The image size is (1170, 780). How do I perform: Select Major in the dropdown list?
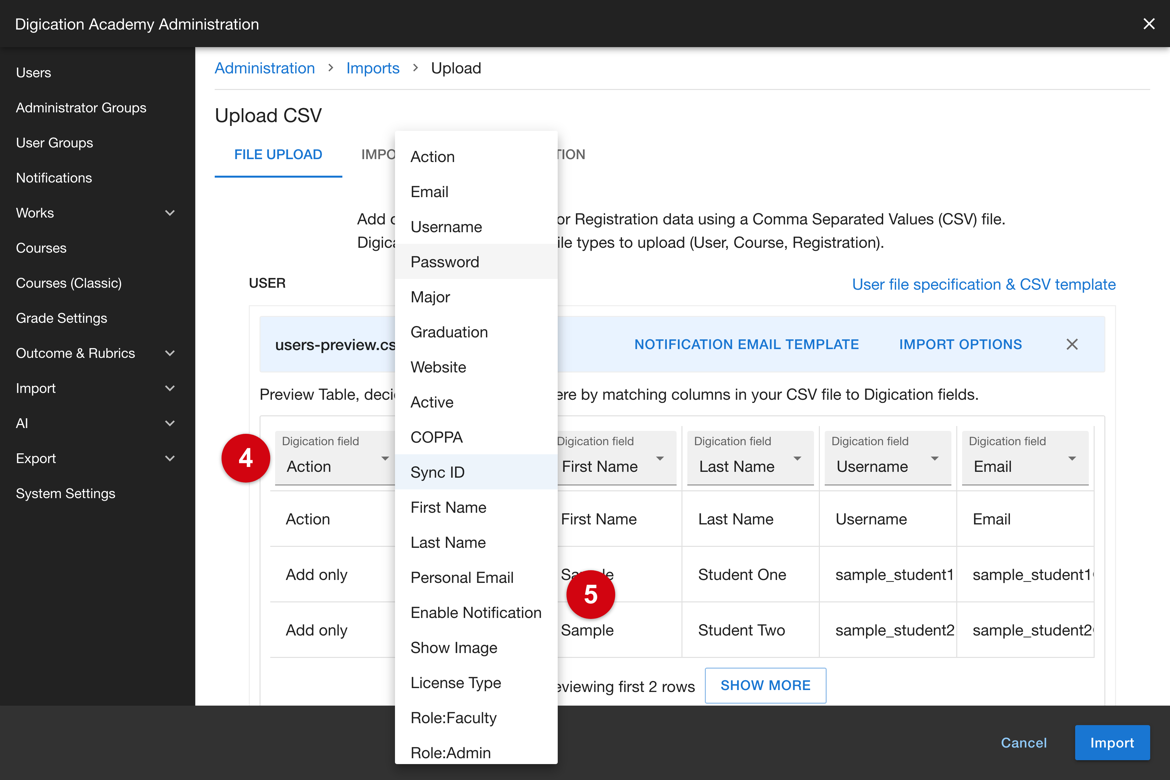tap(476, 297)
